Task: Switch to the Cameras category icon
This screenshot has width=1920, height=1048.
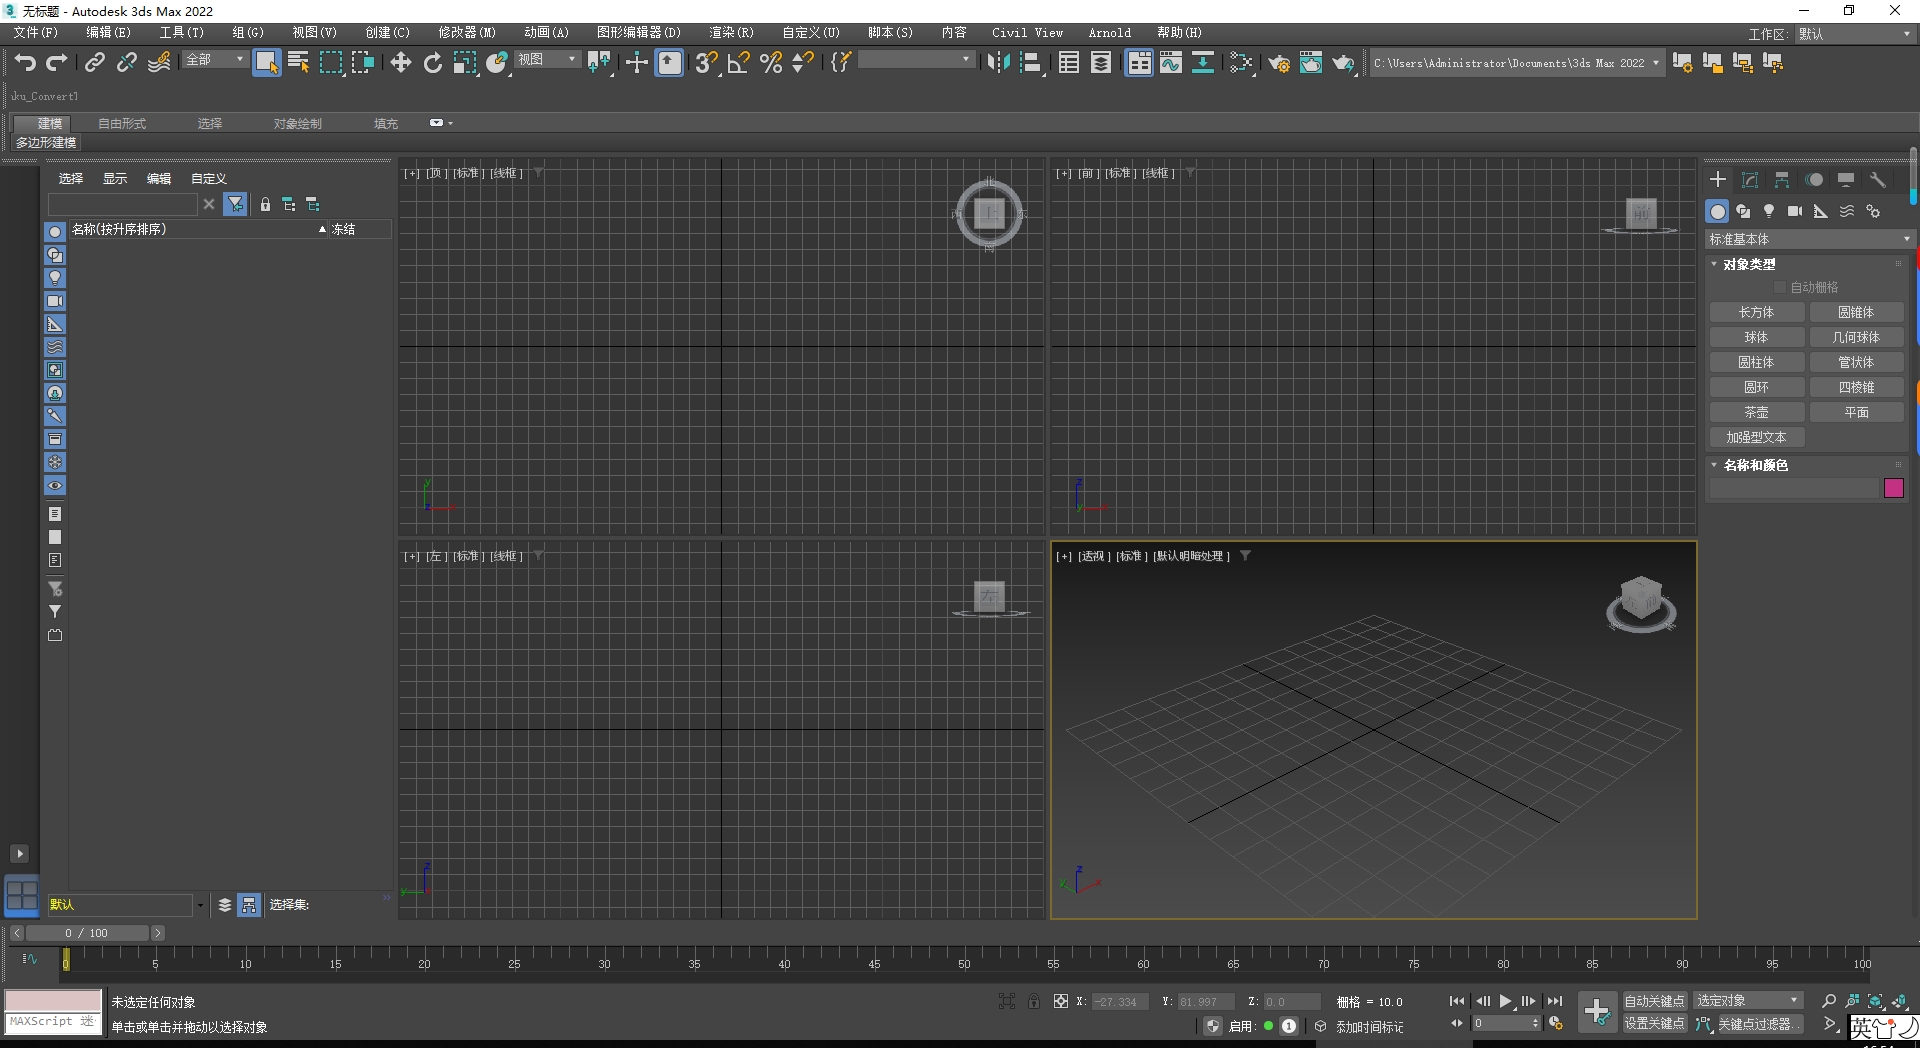Action: point(1794,211)
